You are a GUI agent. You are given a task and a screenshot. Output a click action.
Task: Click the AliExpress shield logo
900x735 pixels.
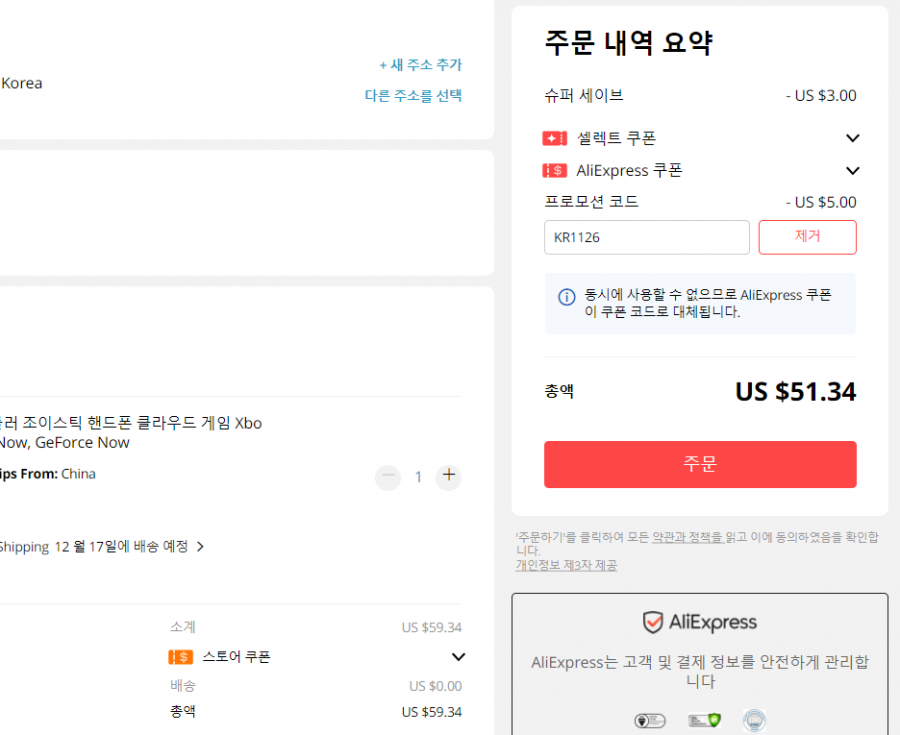pos(653,622)
